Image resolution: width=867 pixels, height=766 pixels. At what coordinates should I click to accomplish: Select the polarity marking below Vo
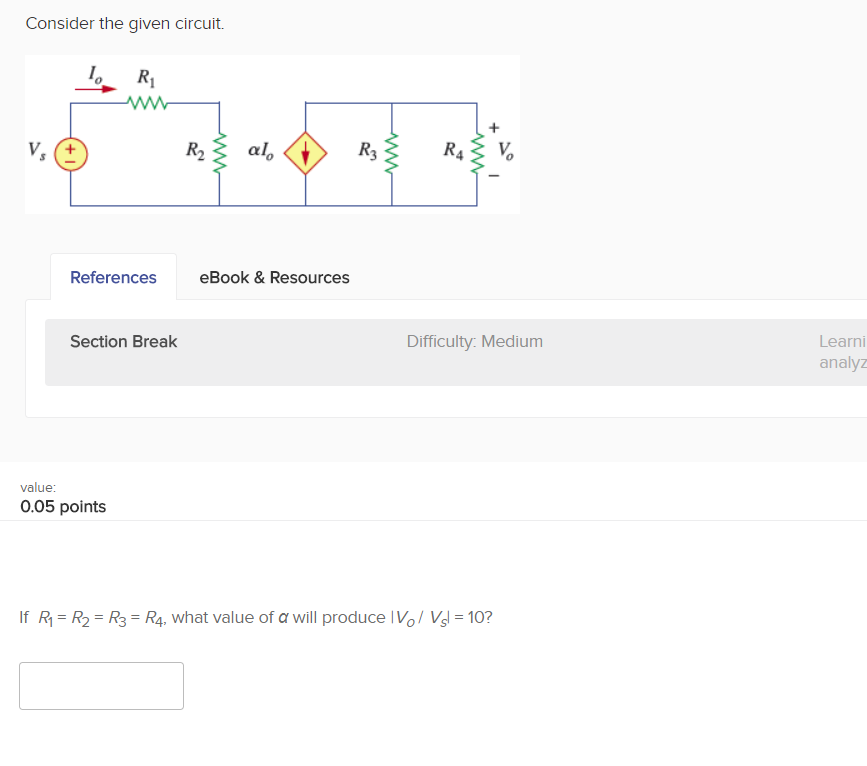[x=492, y=177]
